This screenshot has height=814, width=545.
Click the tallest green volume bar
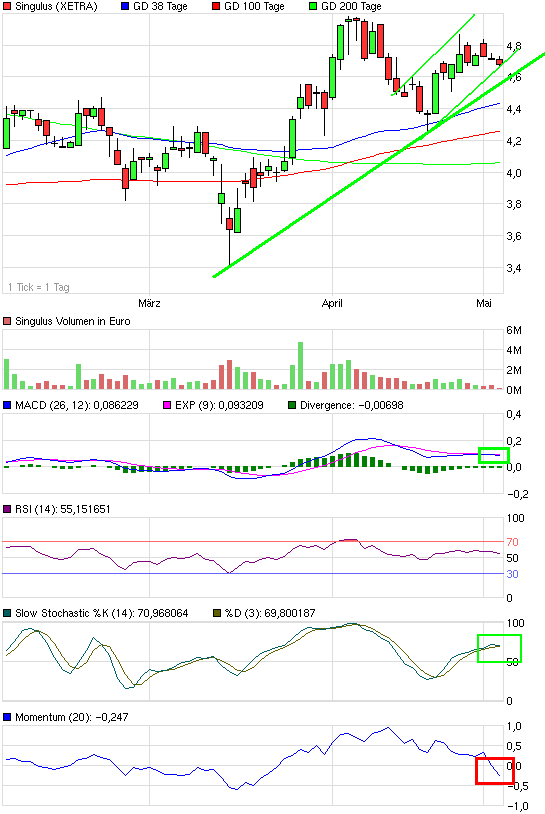(300, 365)
